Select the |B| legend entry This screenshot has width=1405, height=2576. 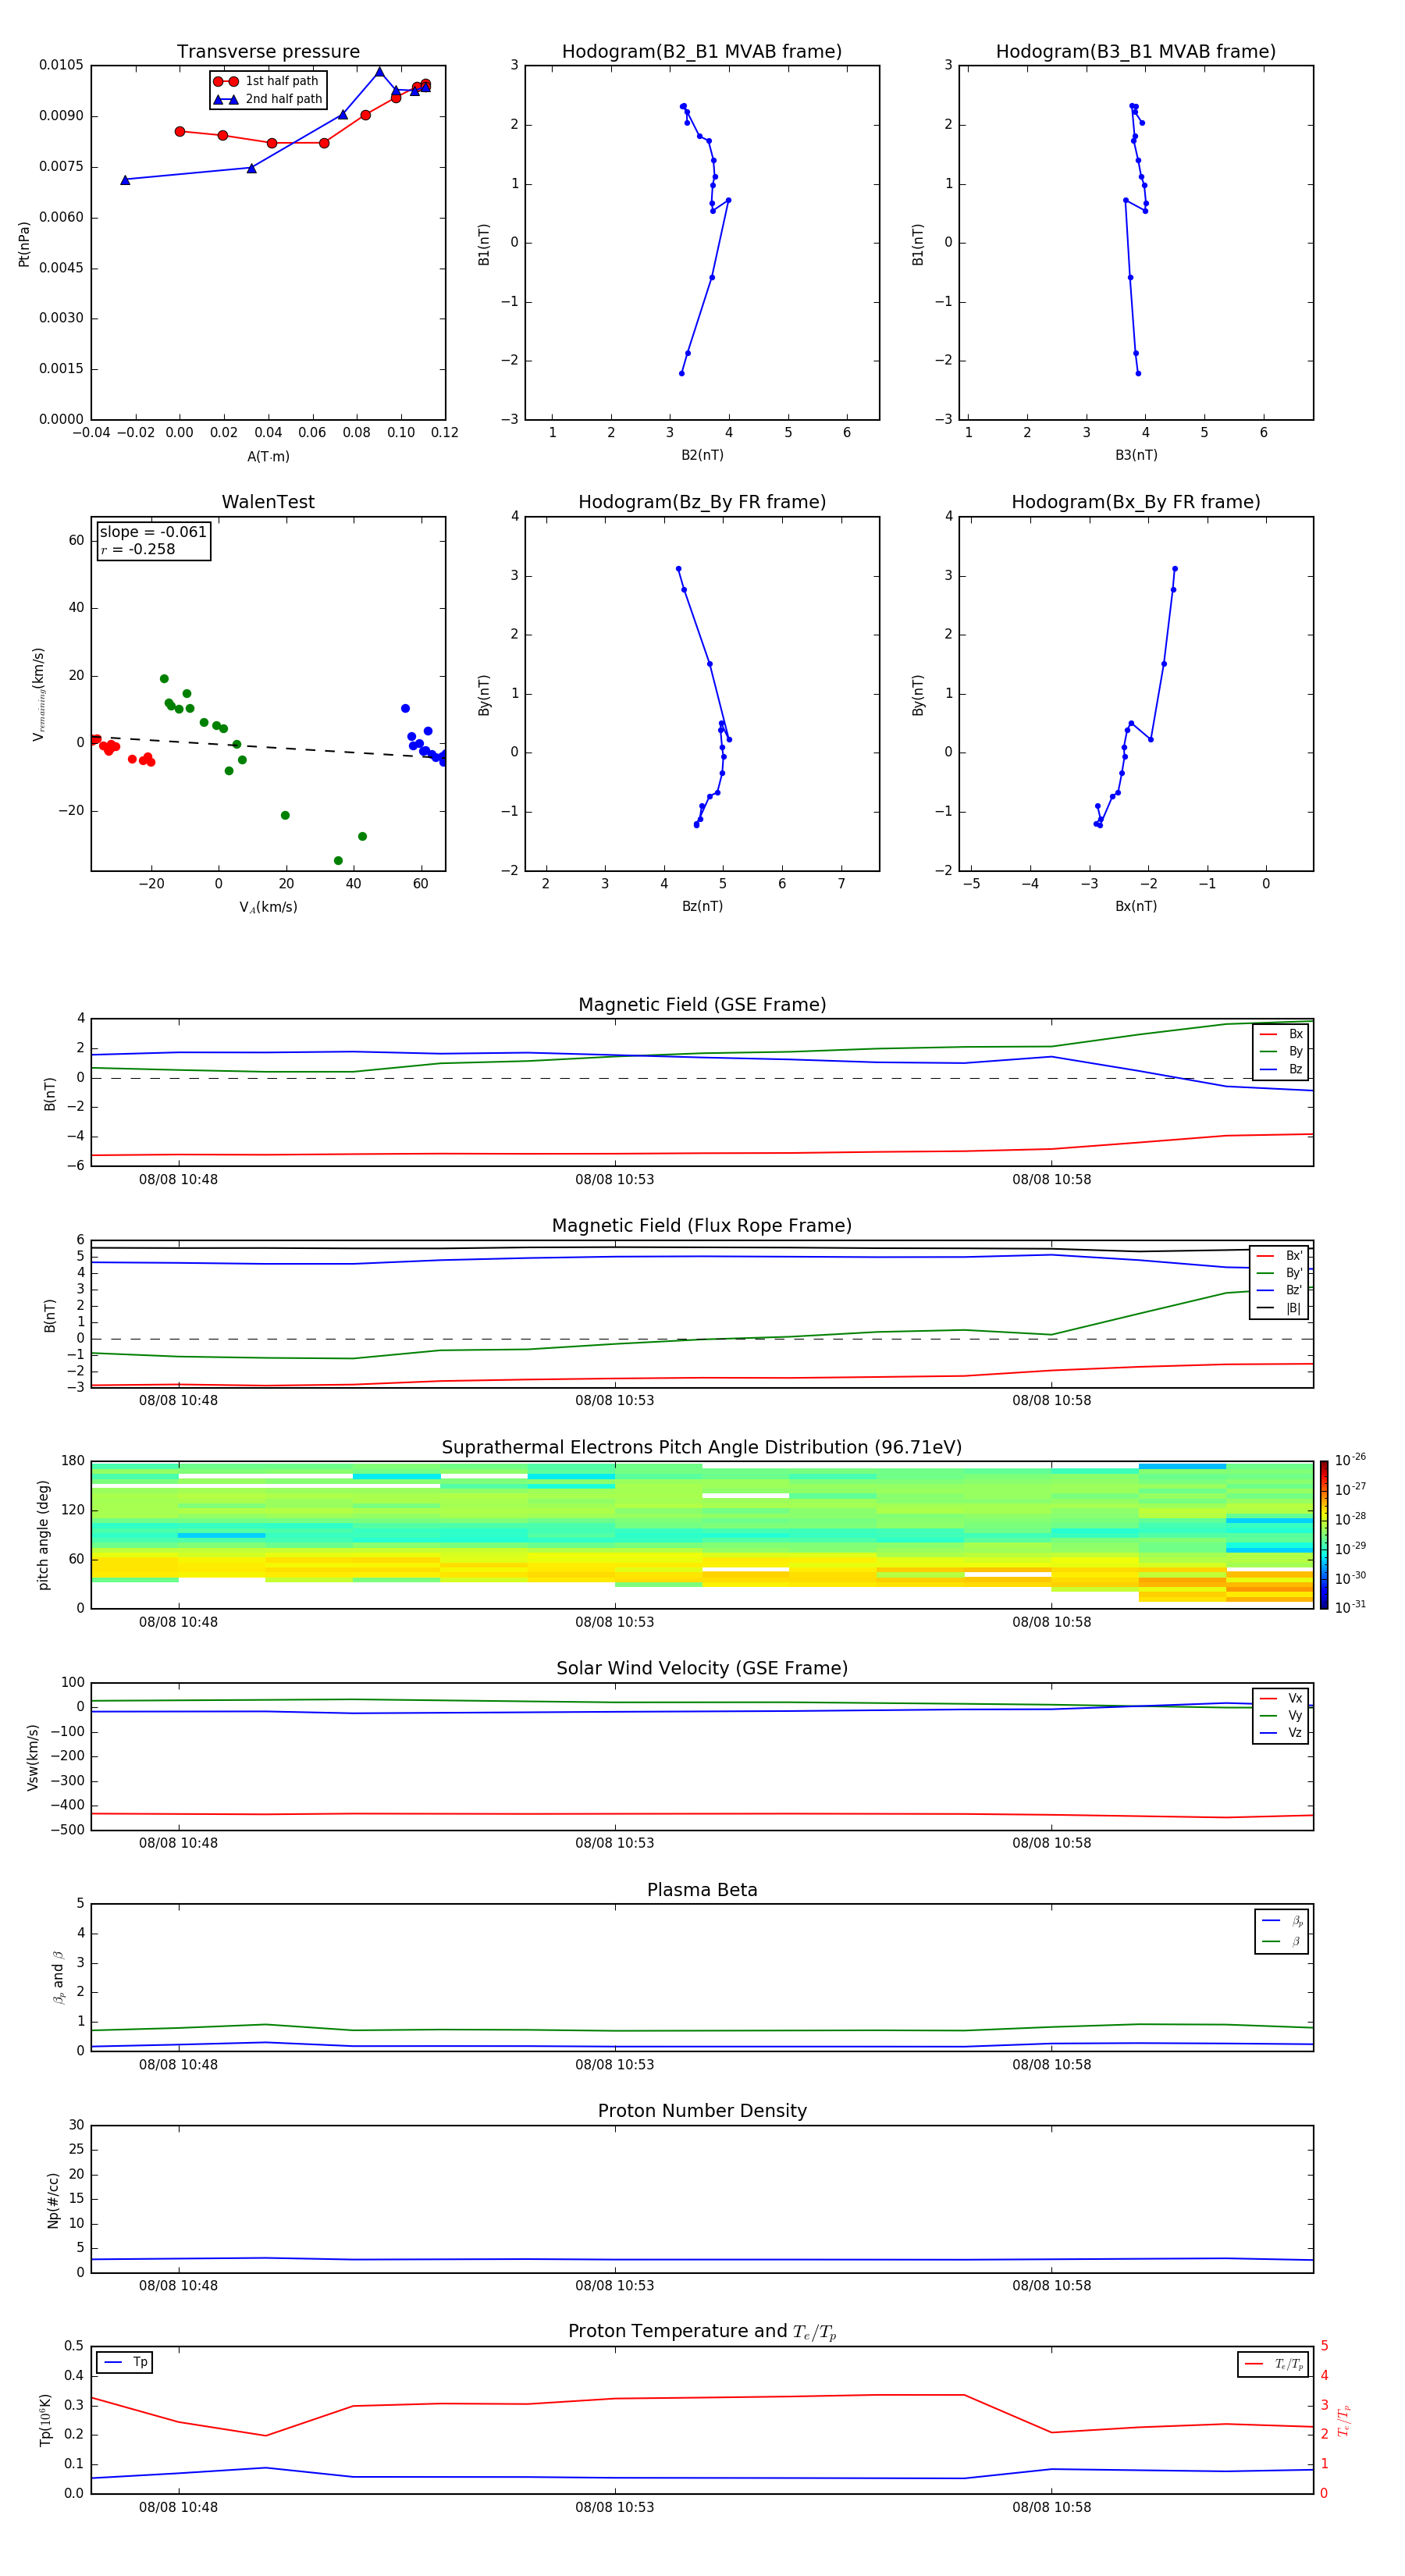[x=1280, y=1308]
